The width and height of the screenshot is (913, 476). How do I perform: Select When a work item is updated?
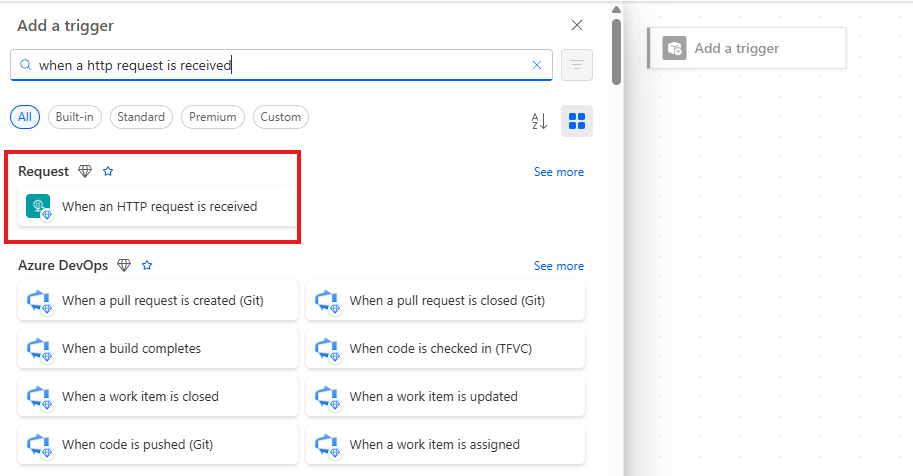(x=445, y=396)
